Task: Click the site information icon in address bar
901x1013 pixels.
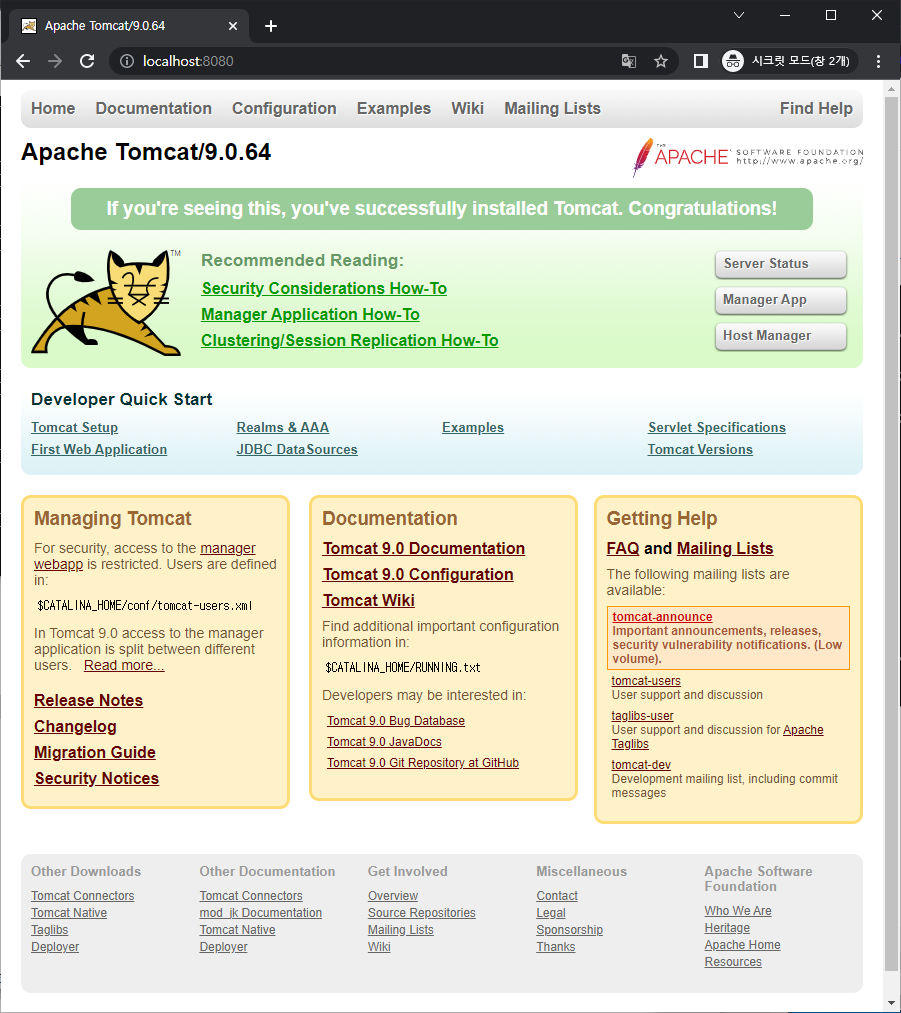Action: coord(127,61)
